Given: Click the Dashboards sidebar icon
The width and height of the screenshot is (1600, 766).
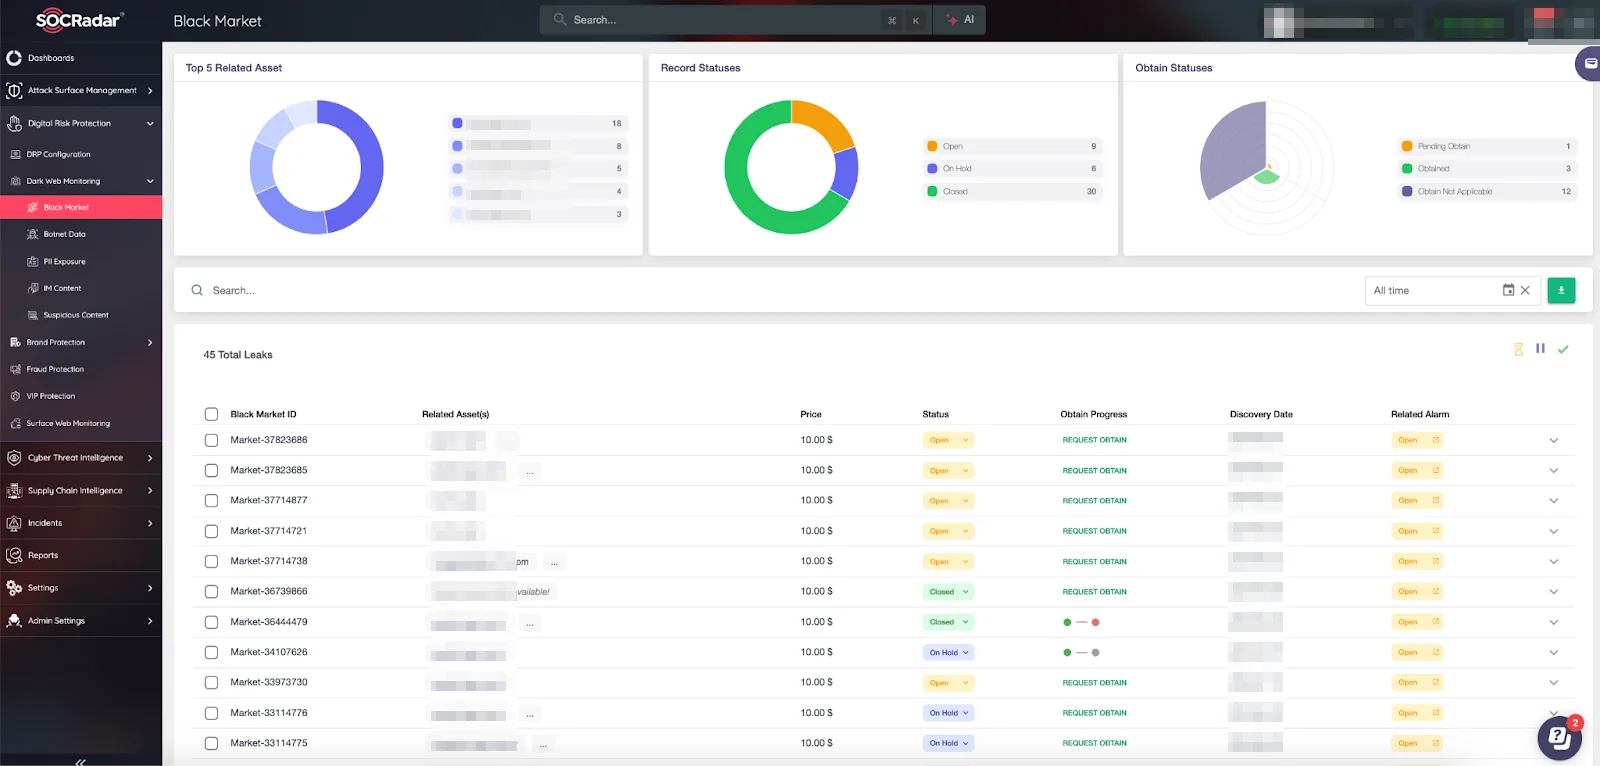Looking at the screenshot, I should (x=14, y=58).
